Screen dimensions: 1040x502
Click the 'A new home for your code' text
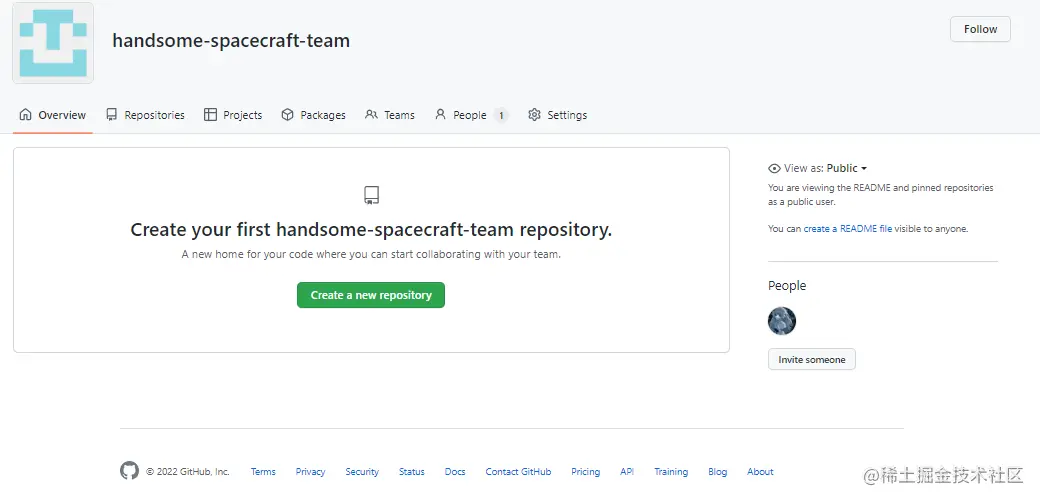pos(371,255)
